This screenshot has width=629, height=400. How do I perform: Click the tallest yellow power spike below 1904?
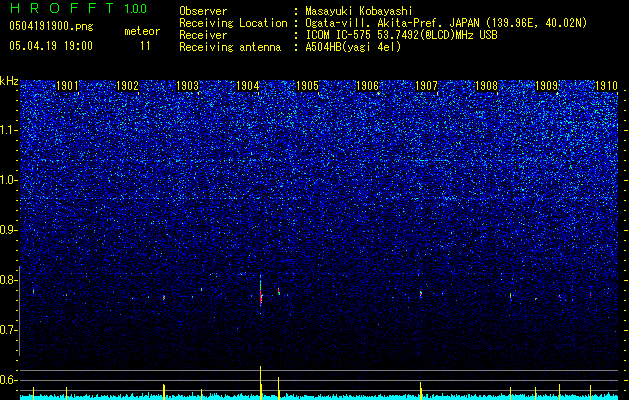[x=260, y=383]
